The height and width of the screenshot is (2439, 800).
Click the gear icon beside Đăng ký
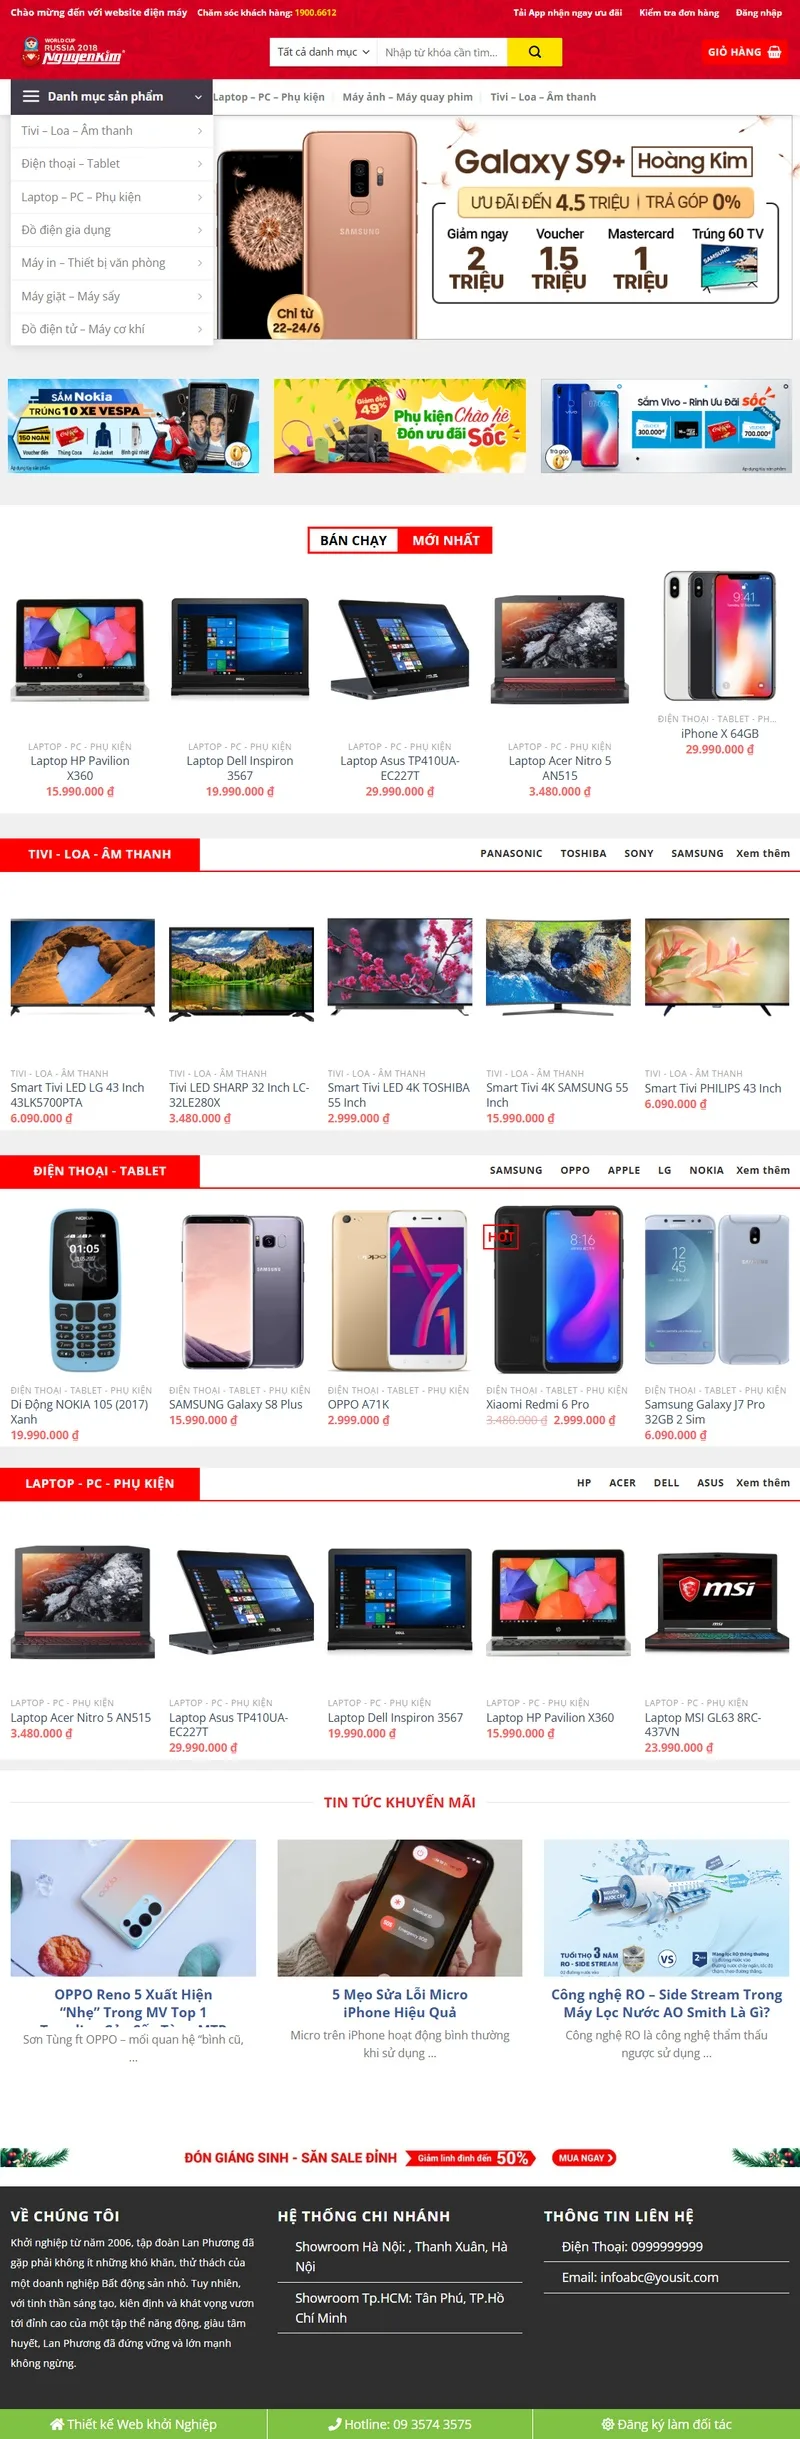tap(607, 2424)
